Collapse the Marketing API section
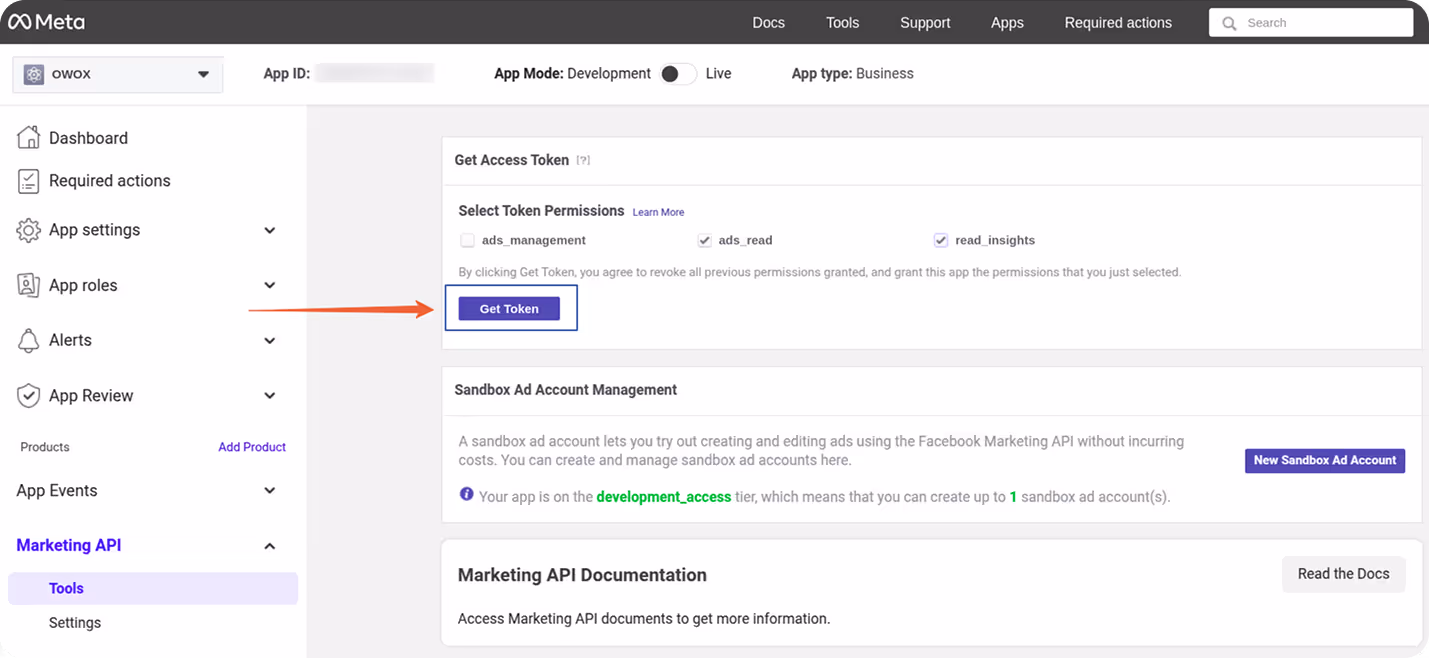 coord(269,545)
